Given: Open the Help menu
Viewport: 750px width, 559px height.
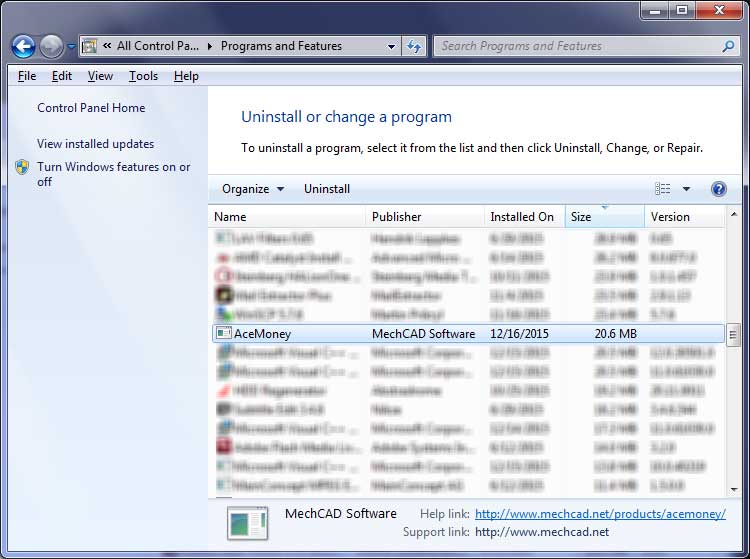Looking at the screenshot, I should [186, 76].
